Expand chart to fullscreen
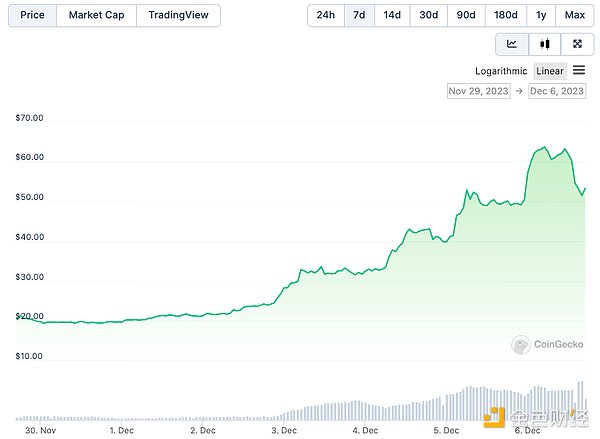600x439 pixels. click(577, 44)
